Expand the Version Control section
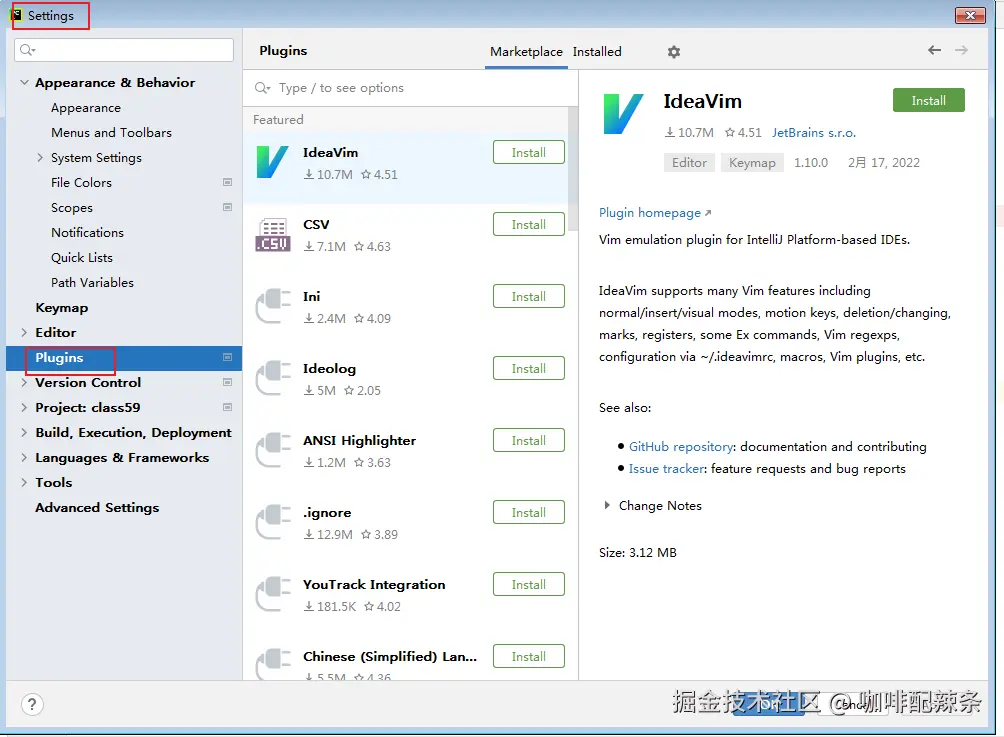Viewport: 1004px width, 737px height. (24, 382)
